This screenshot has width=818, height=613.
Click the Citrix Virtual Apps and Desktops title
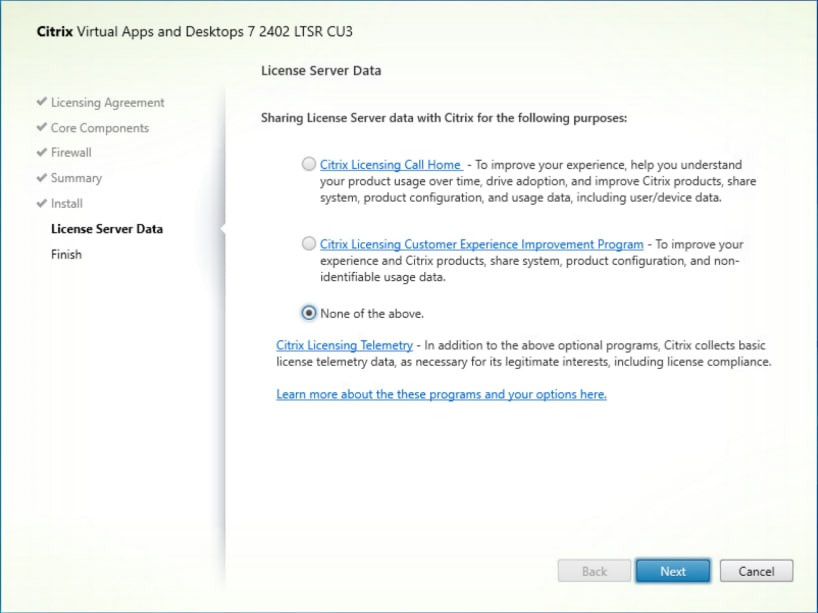click(x=195, y=32)
